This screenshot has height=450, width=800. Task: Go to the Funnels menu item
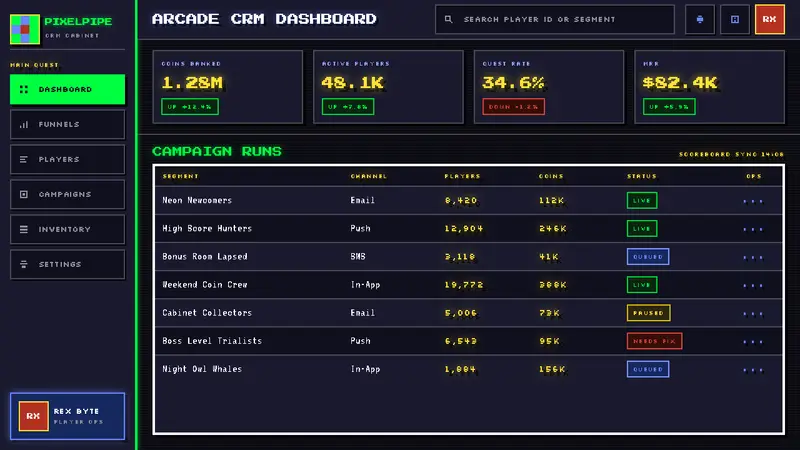(67, 124)
